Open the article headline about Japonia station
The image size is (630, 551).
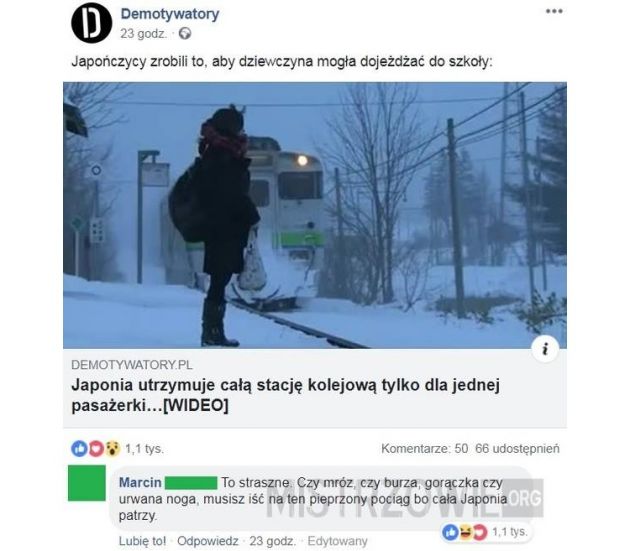coord(286,395)
